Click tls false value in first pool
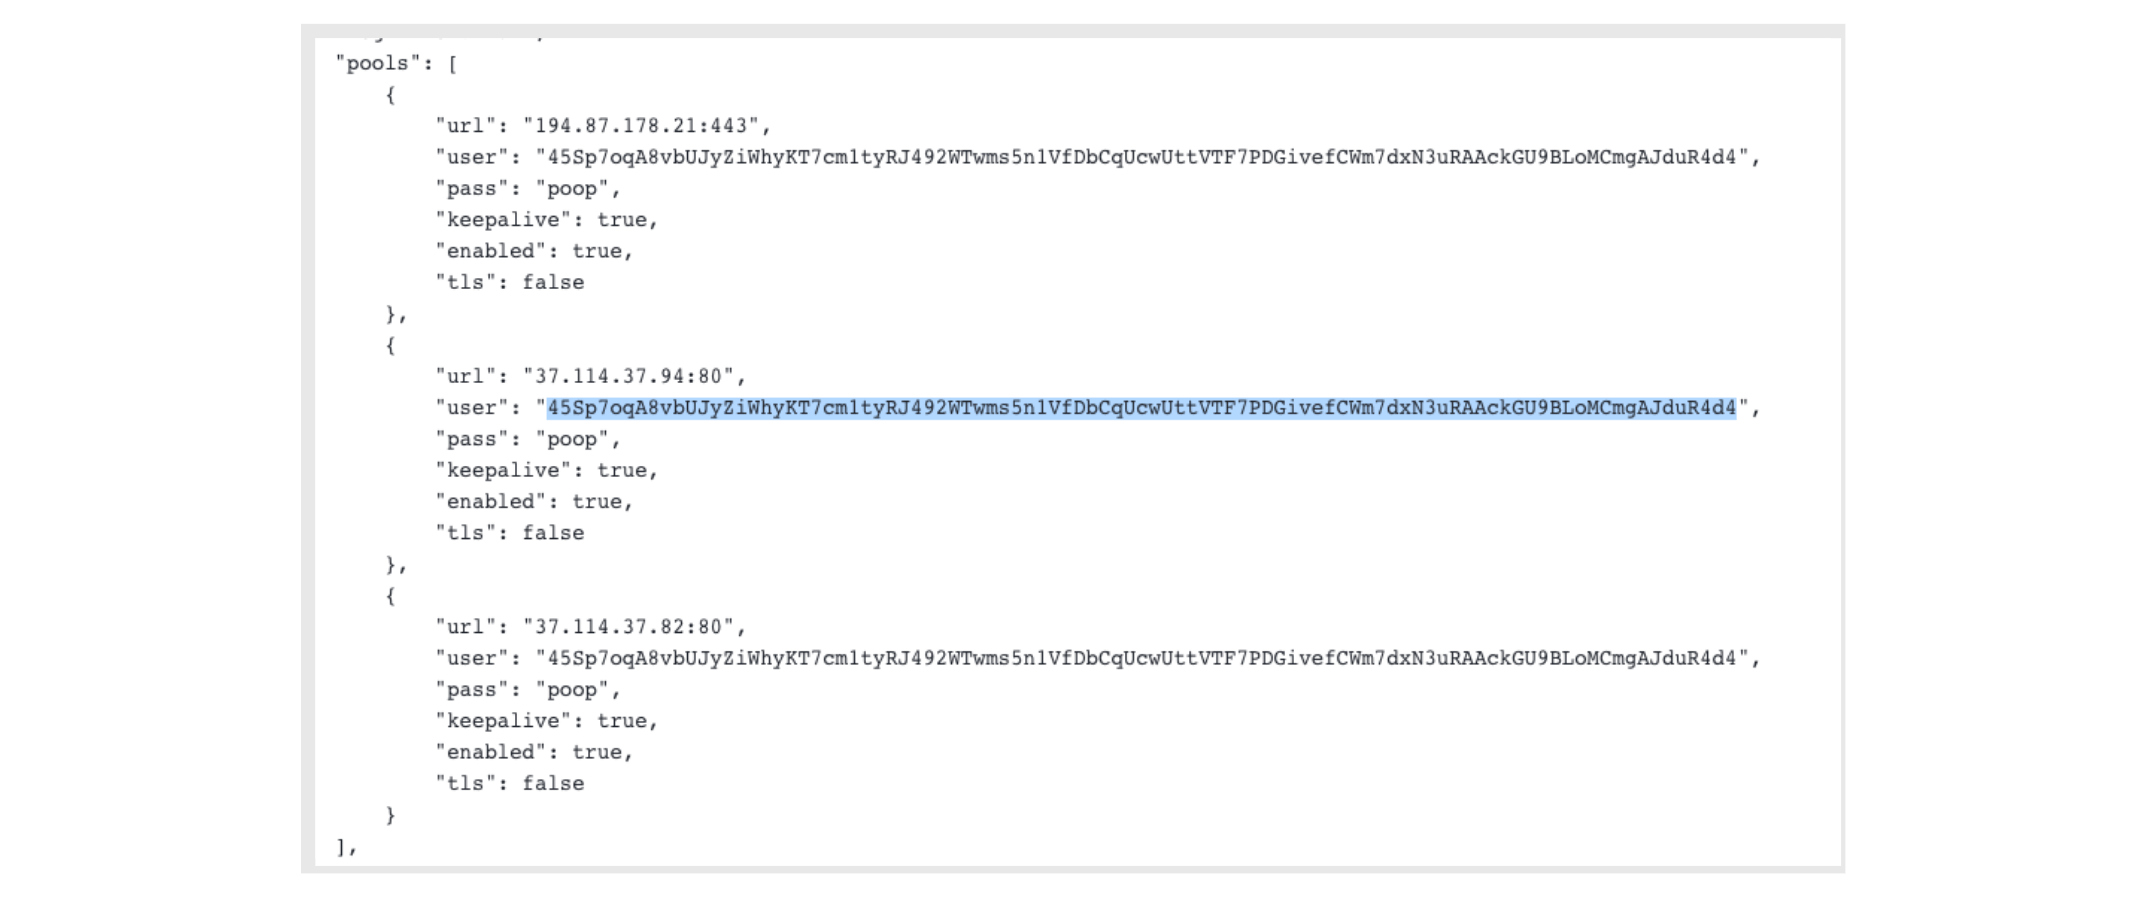The height and width of the screenshot is (908, 2148). coord(553,283)
